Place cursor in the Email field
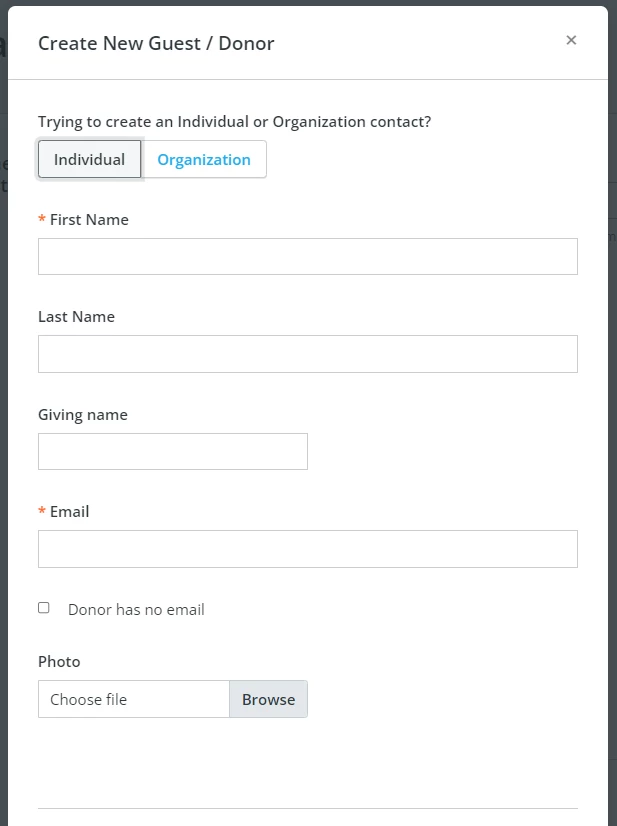The height and width of the screenshot is (826, 617). coord(307,548)
